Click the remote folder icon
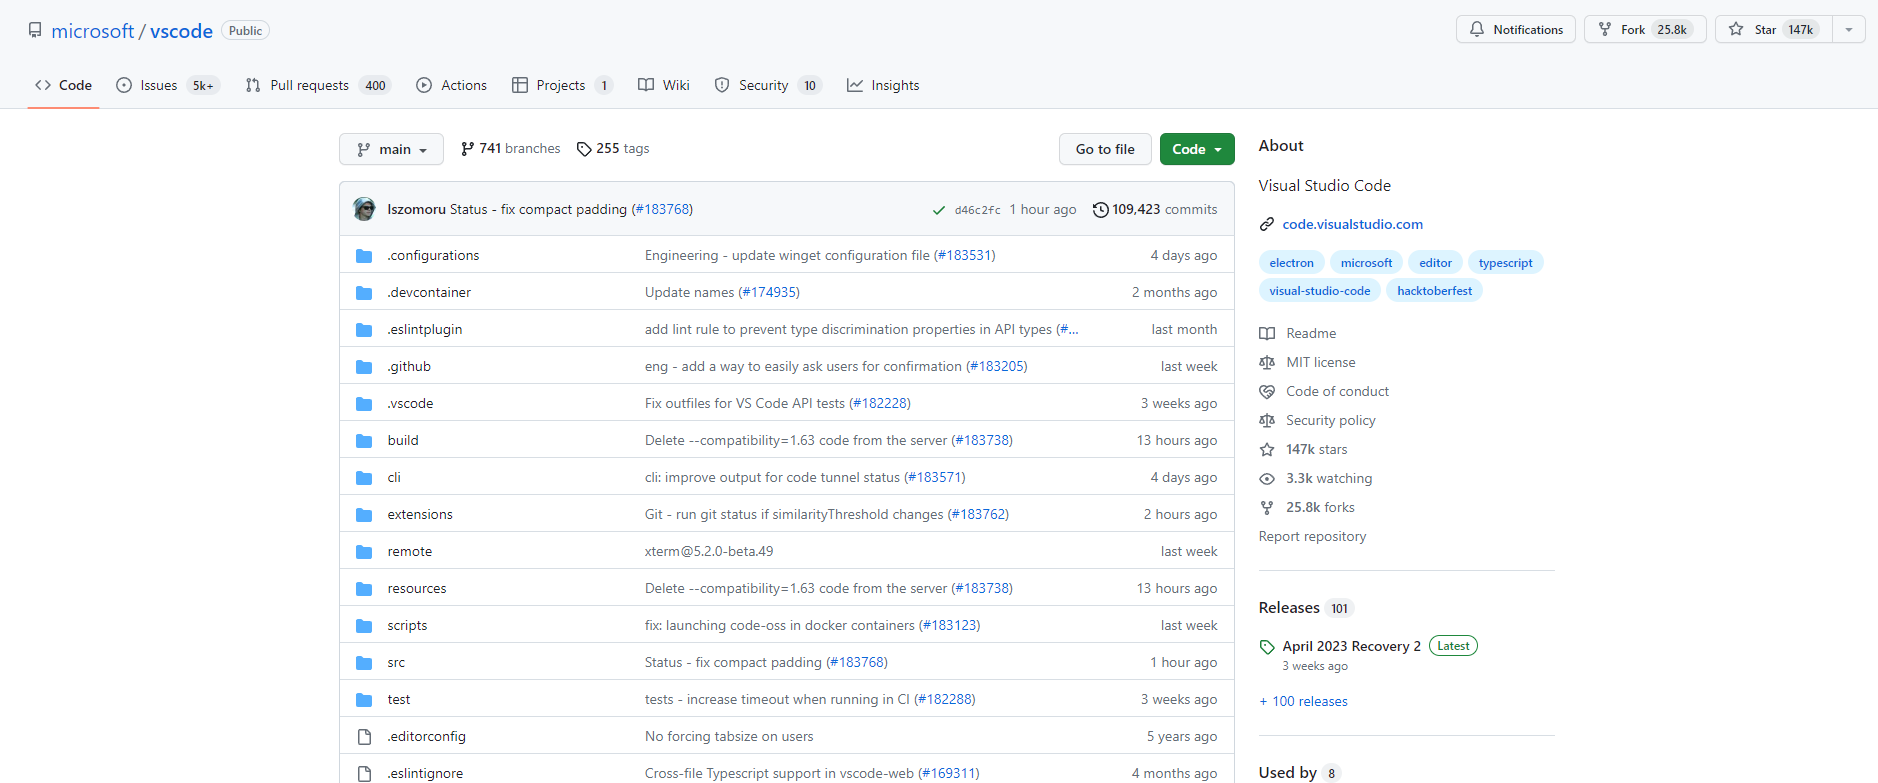Image resolution: width=1878 pixels, height=783 pixels. 364,552
